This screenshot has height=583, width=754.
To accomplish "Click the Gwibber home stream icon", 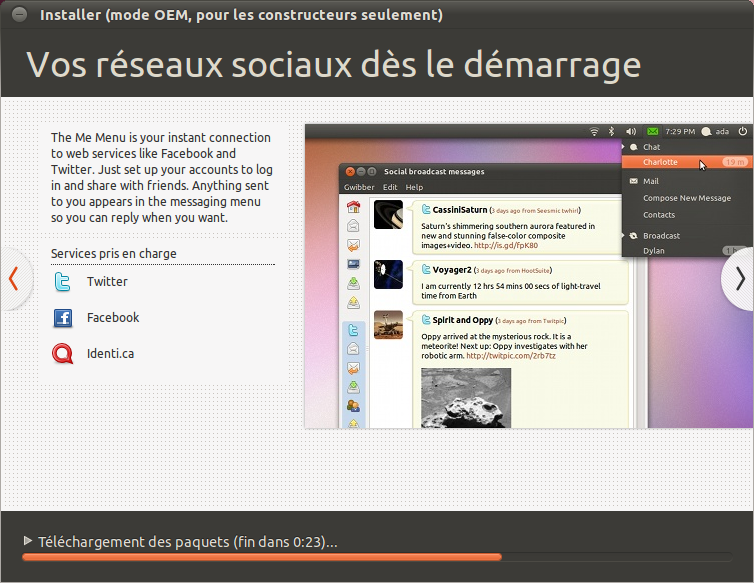I will coord(353,208).
